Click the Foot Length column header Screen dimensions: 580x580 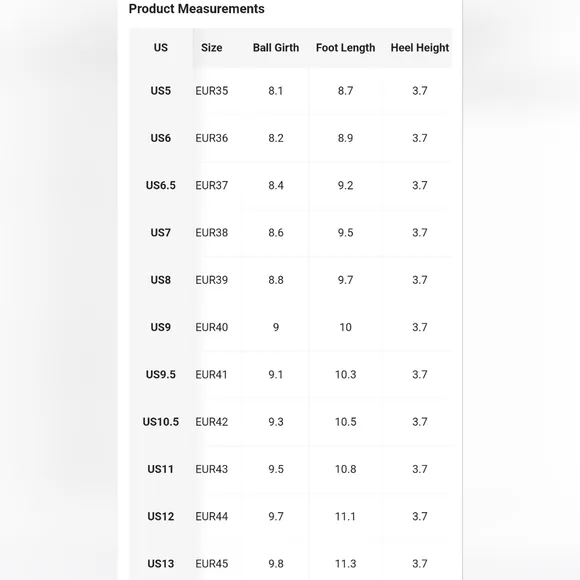345,48
